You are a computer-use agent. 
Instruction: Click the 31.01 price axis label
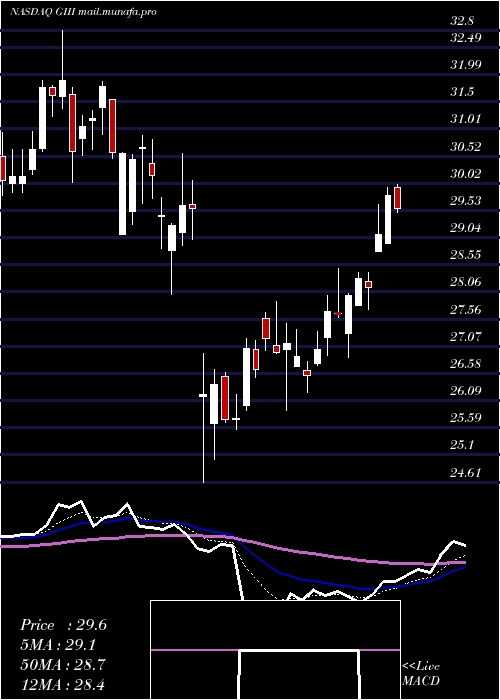(466, 119)
